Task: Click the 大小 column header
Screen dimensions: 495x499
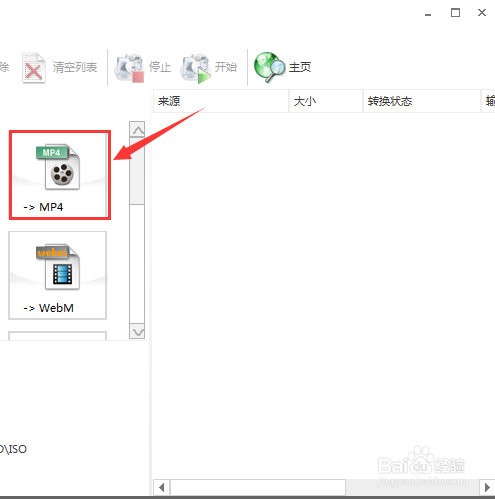Action: (326, 101)
